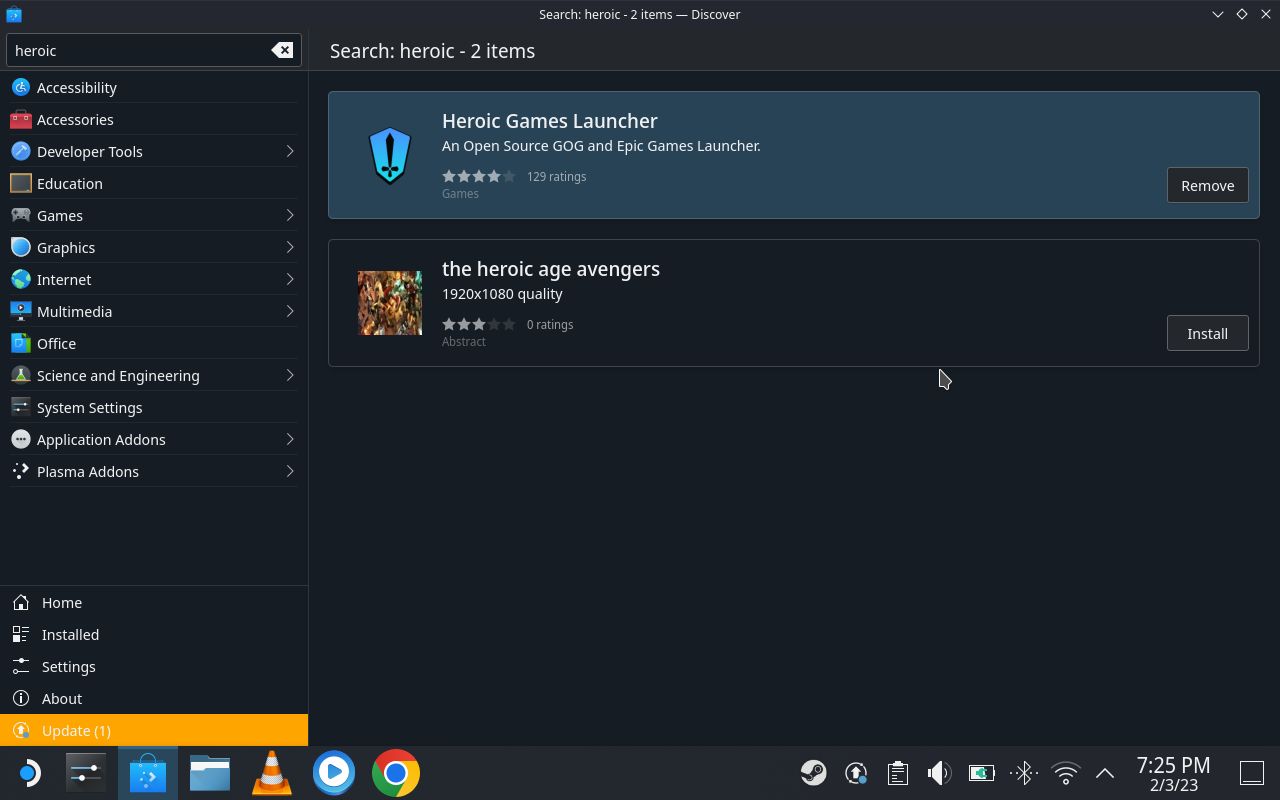Expand the Games category arrow

pos(290,215)
